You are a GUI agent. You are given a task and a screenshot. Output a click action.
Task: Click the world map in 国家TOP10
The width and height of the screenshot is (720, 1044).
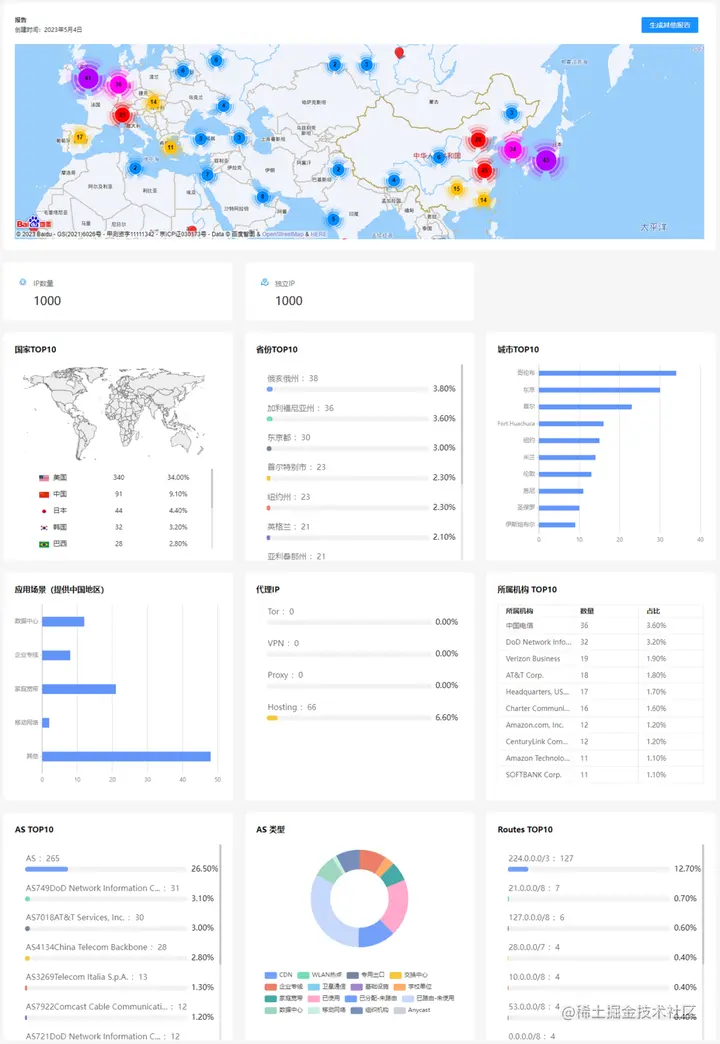[x=115, y=414]
